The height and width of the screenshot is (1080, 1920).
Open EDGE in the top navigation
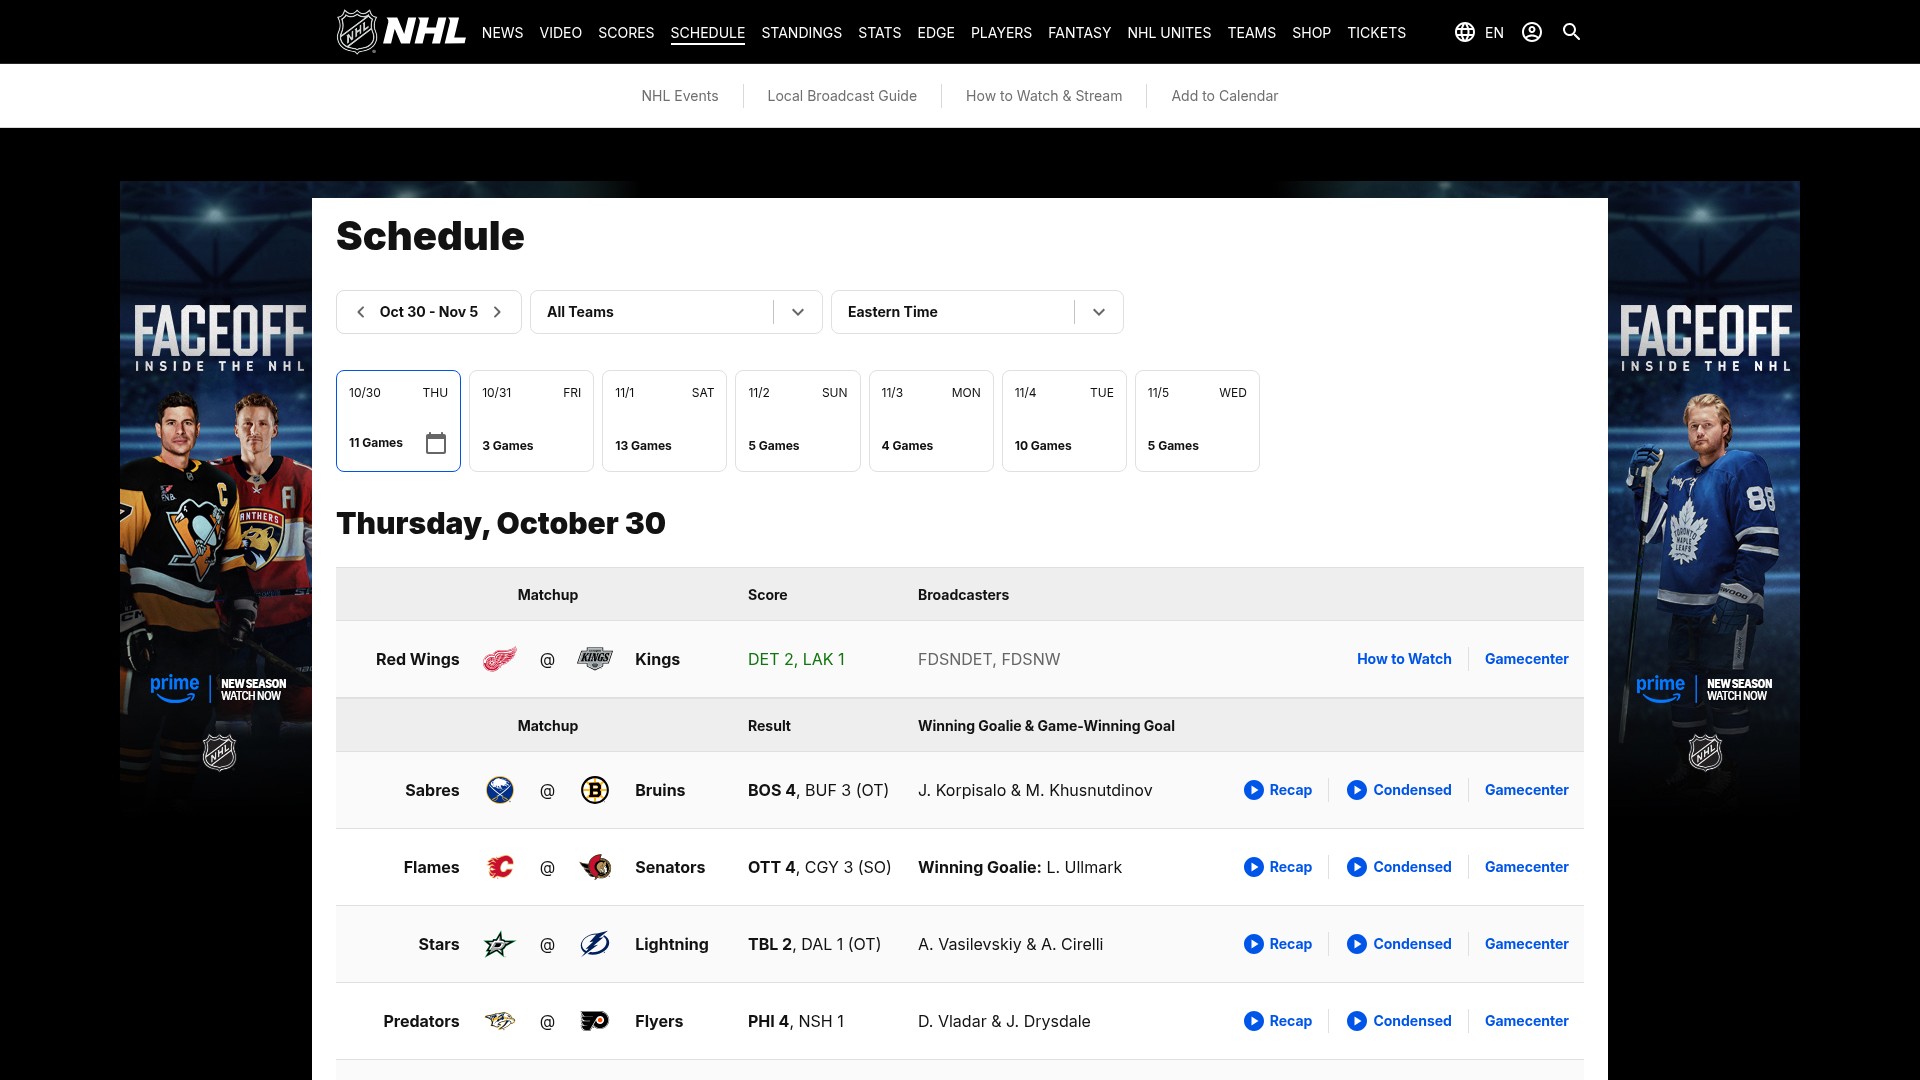[x=936, y=33]
